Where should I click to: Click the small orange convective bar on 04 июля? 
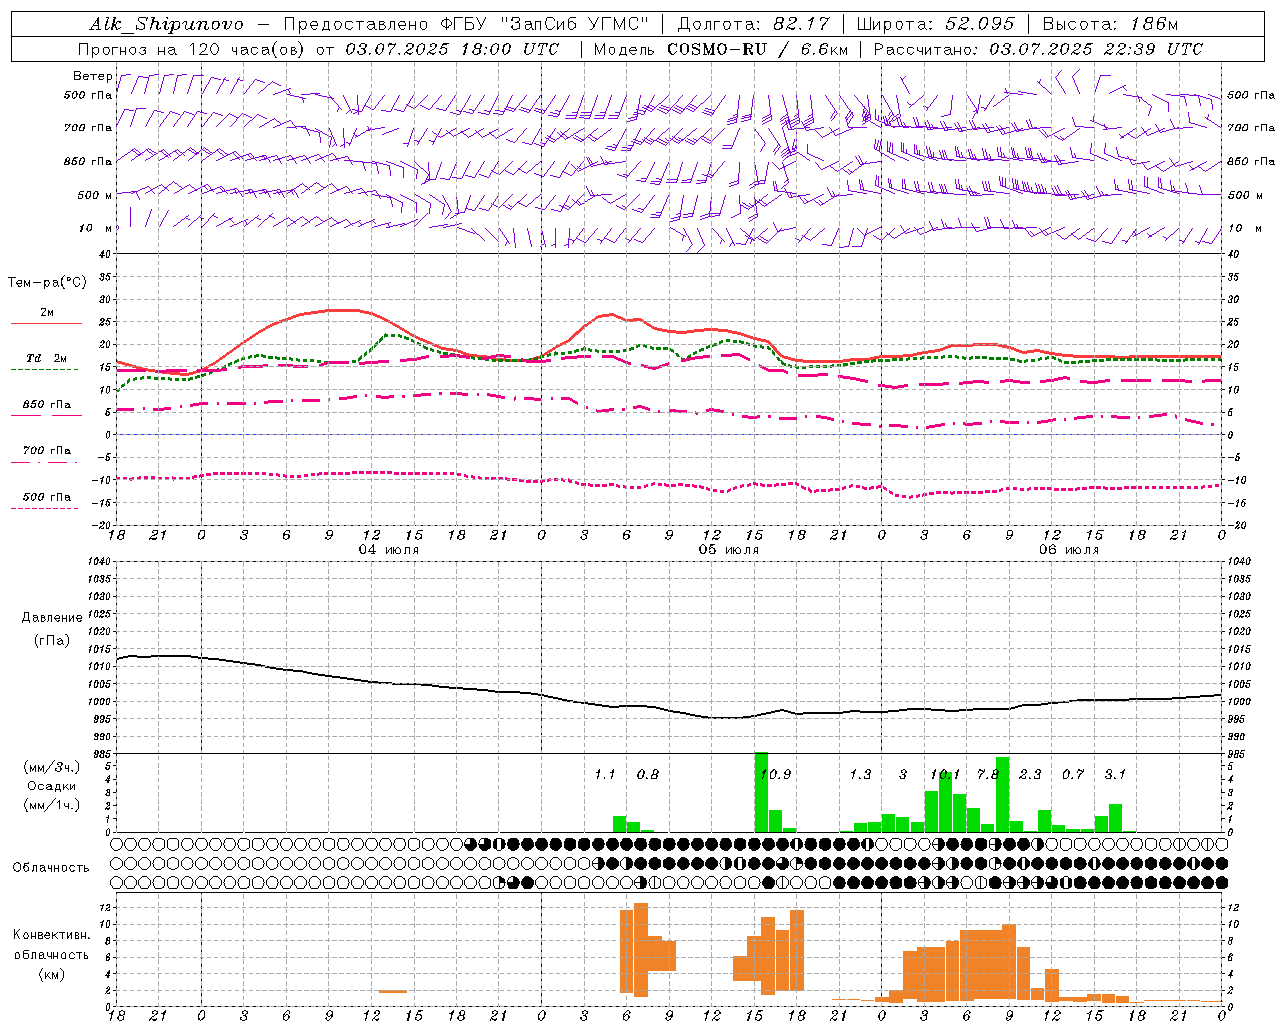coord(393,991)
